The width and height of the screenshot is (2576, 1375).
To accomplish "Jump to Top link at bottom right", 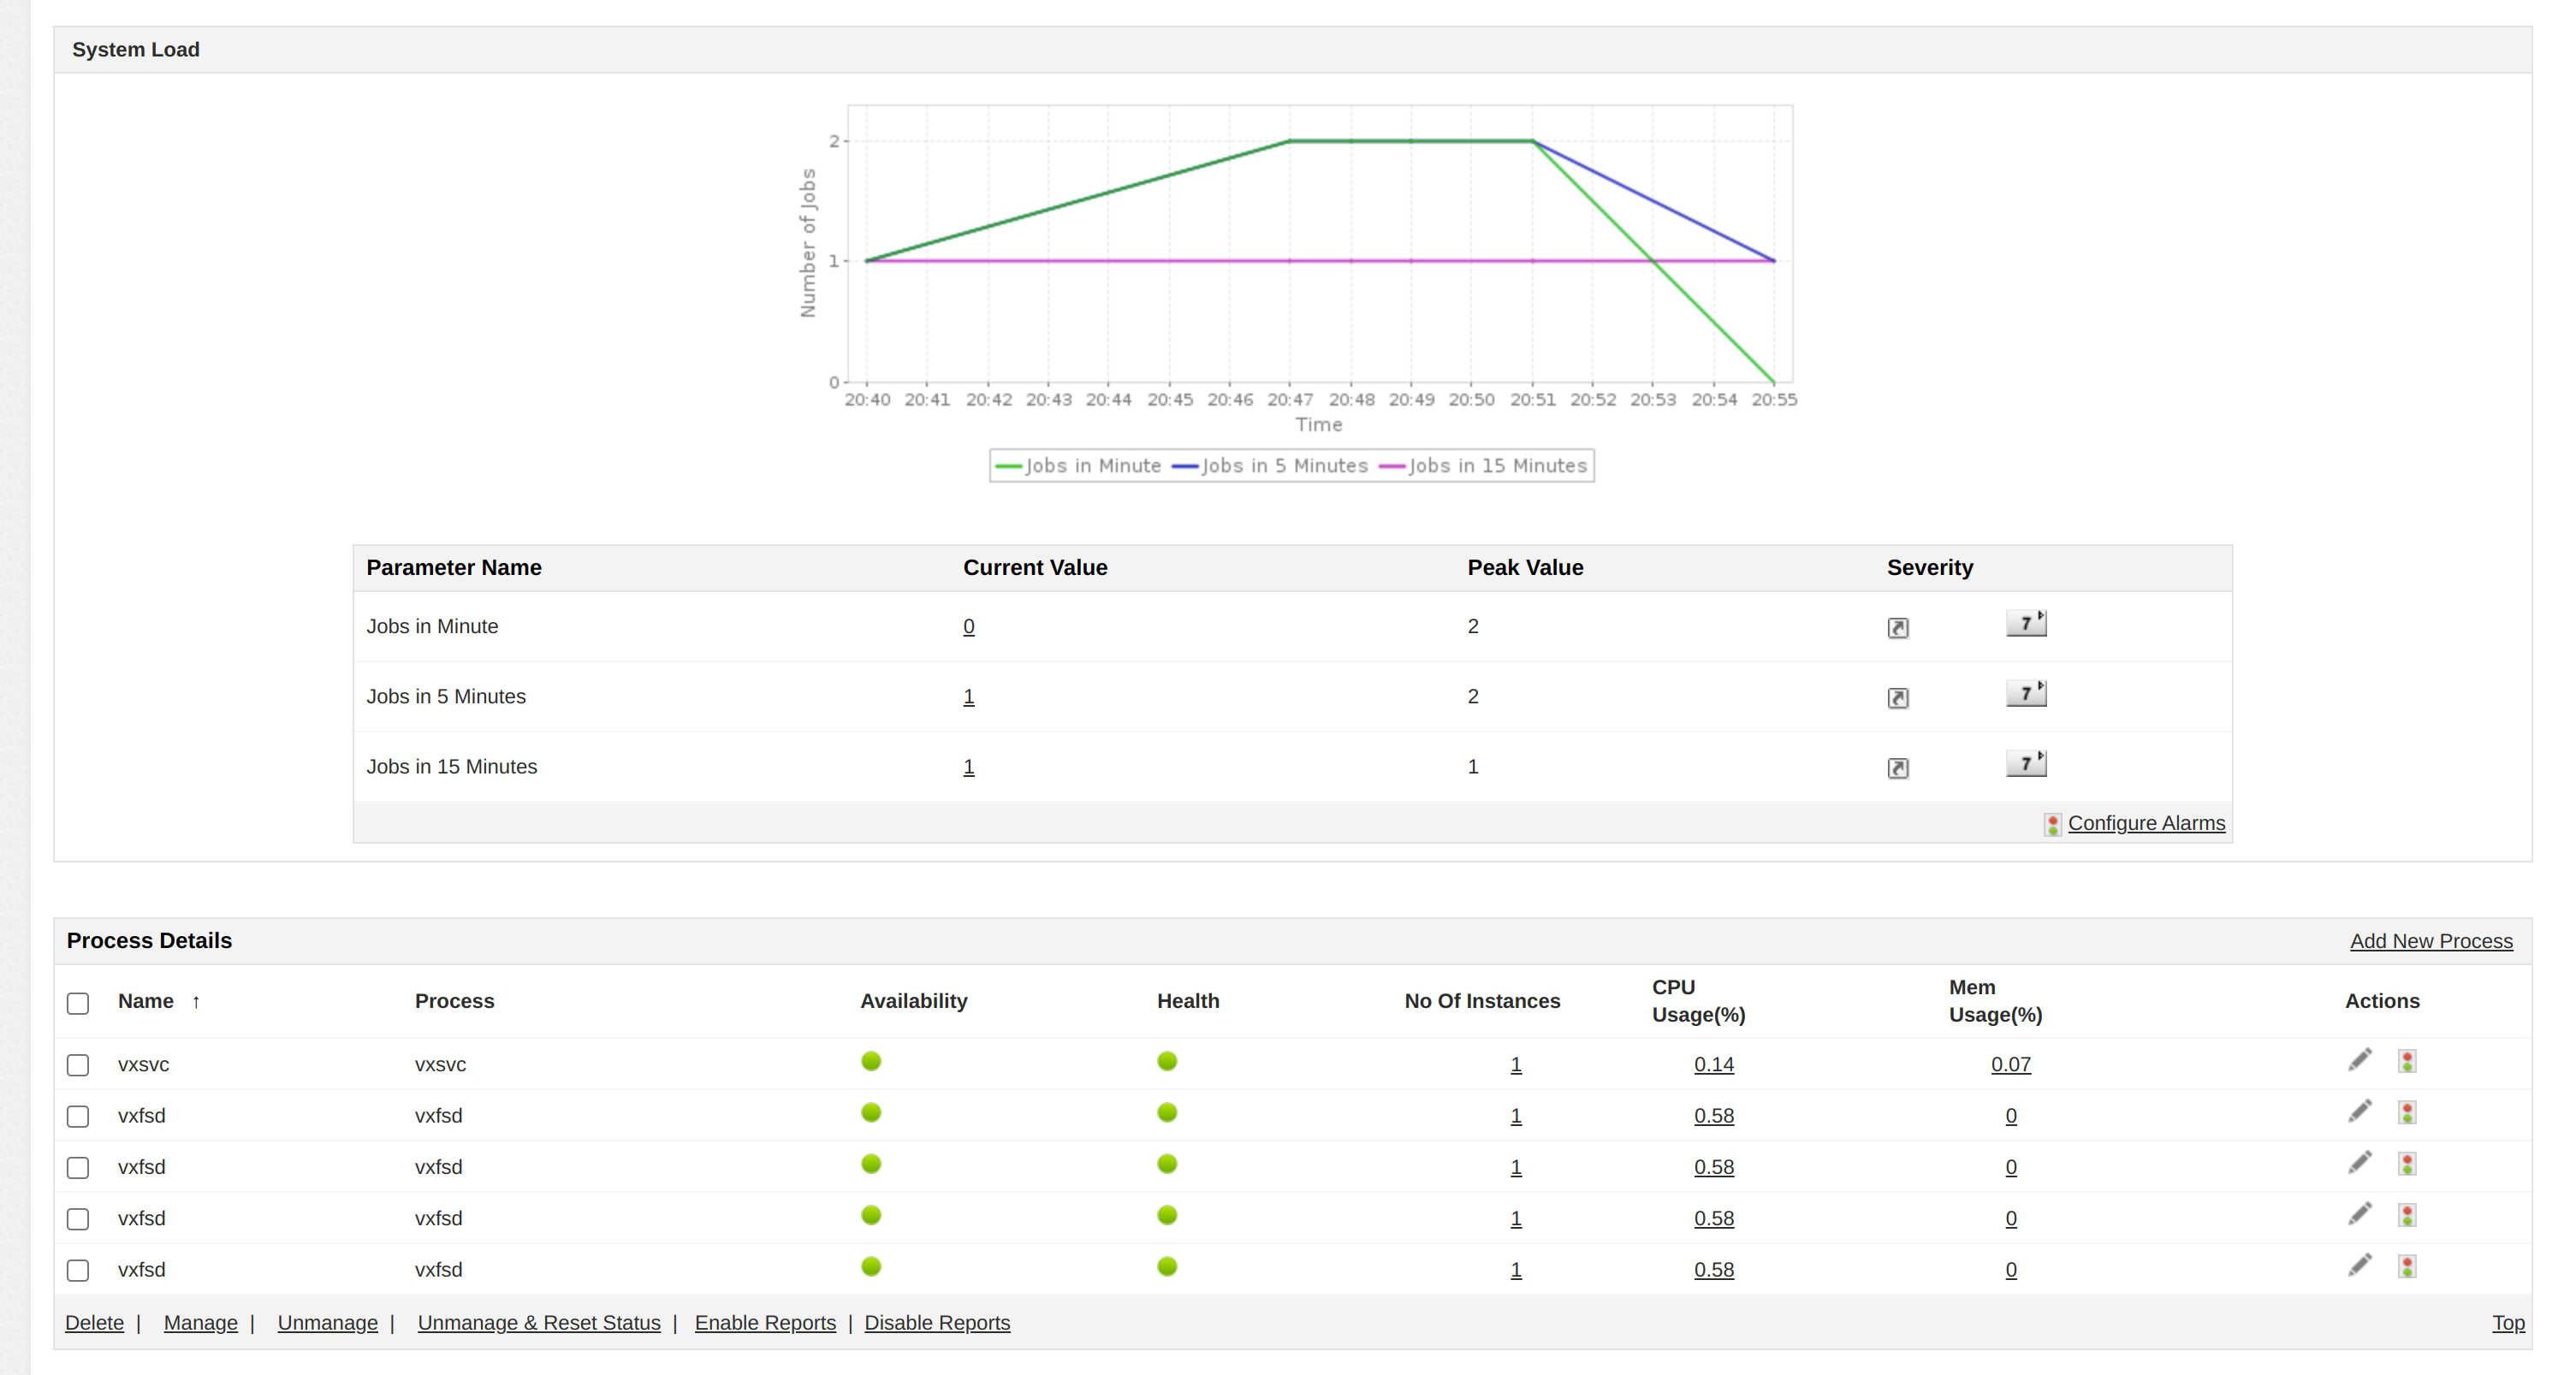I will pyautogui.click(x=2507, y=1323).
